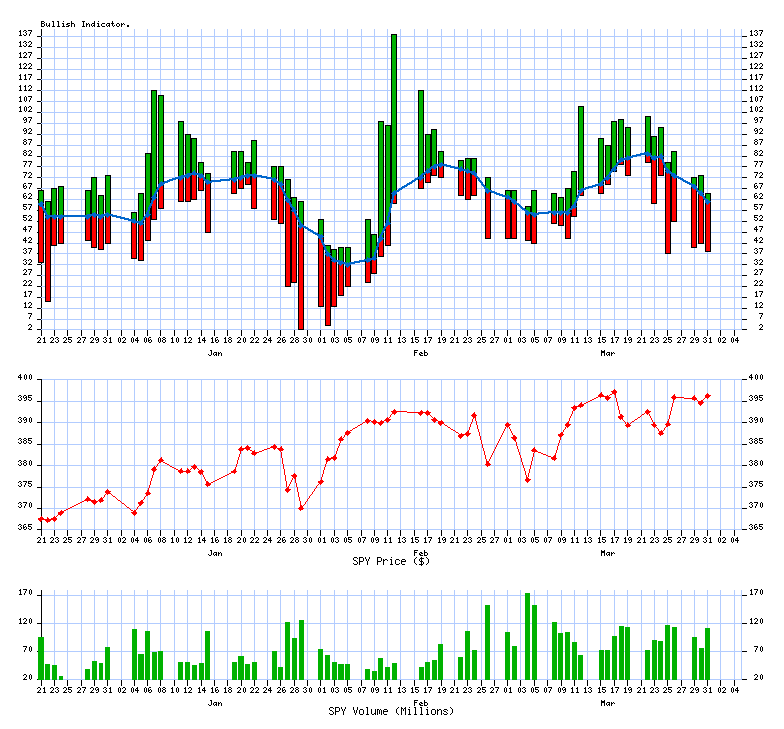
Task: Click the blue average line's lowest point in early February
Action: [x=347, y=264]
